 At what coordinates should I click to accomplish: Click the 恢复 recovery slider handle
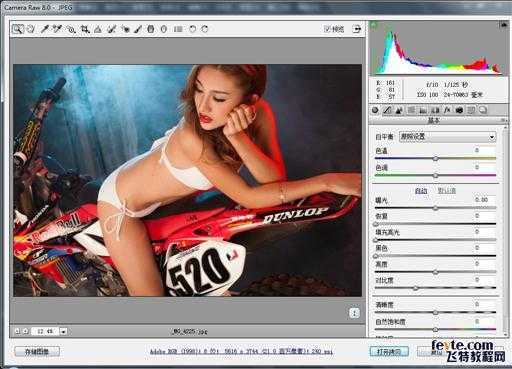tap(376, 224)
